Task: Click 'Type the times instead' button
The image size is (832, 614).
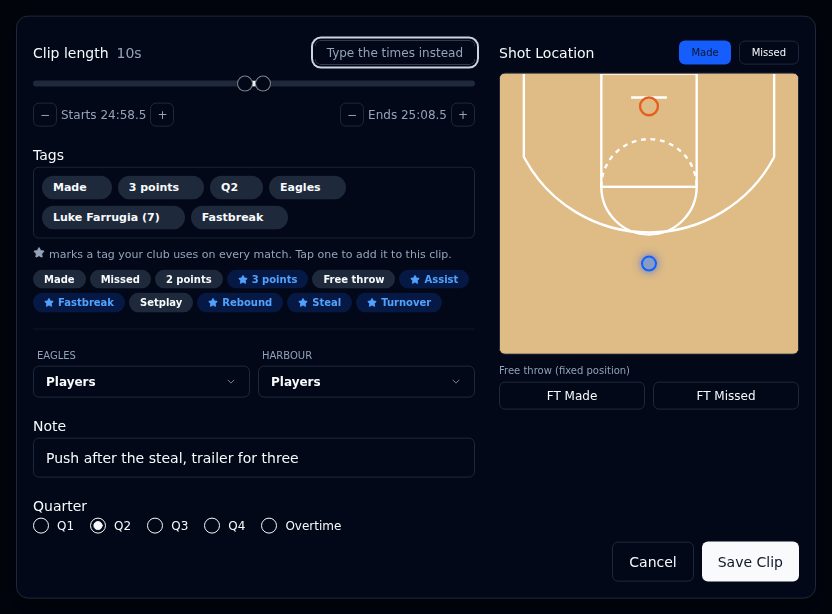Action: tap(395, 53)
